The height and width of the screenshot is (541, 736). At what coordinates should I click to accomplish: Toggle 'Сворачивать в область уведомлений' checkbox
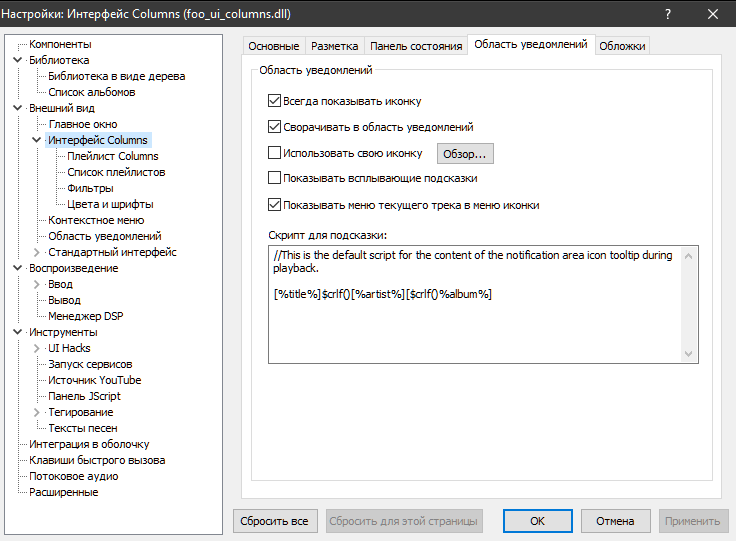click(275, 128)
